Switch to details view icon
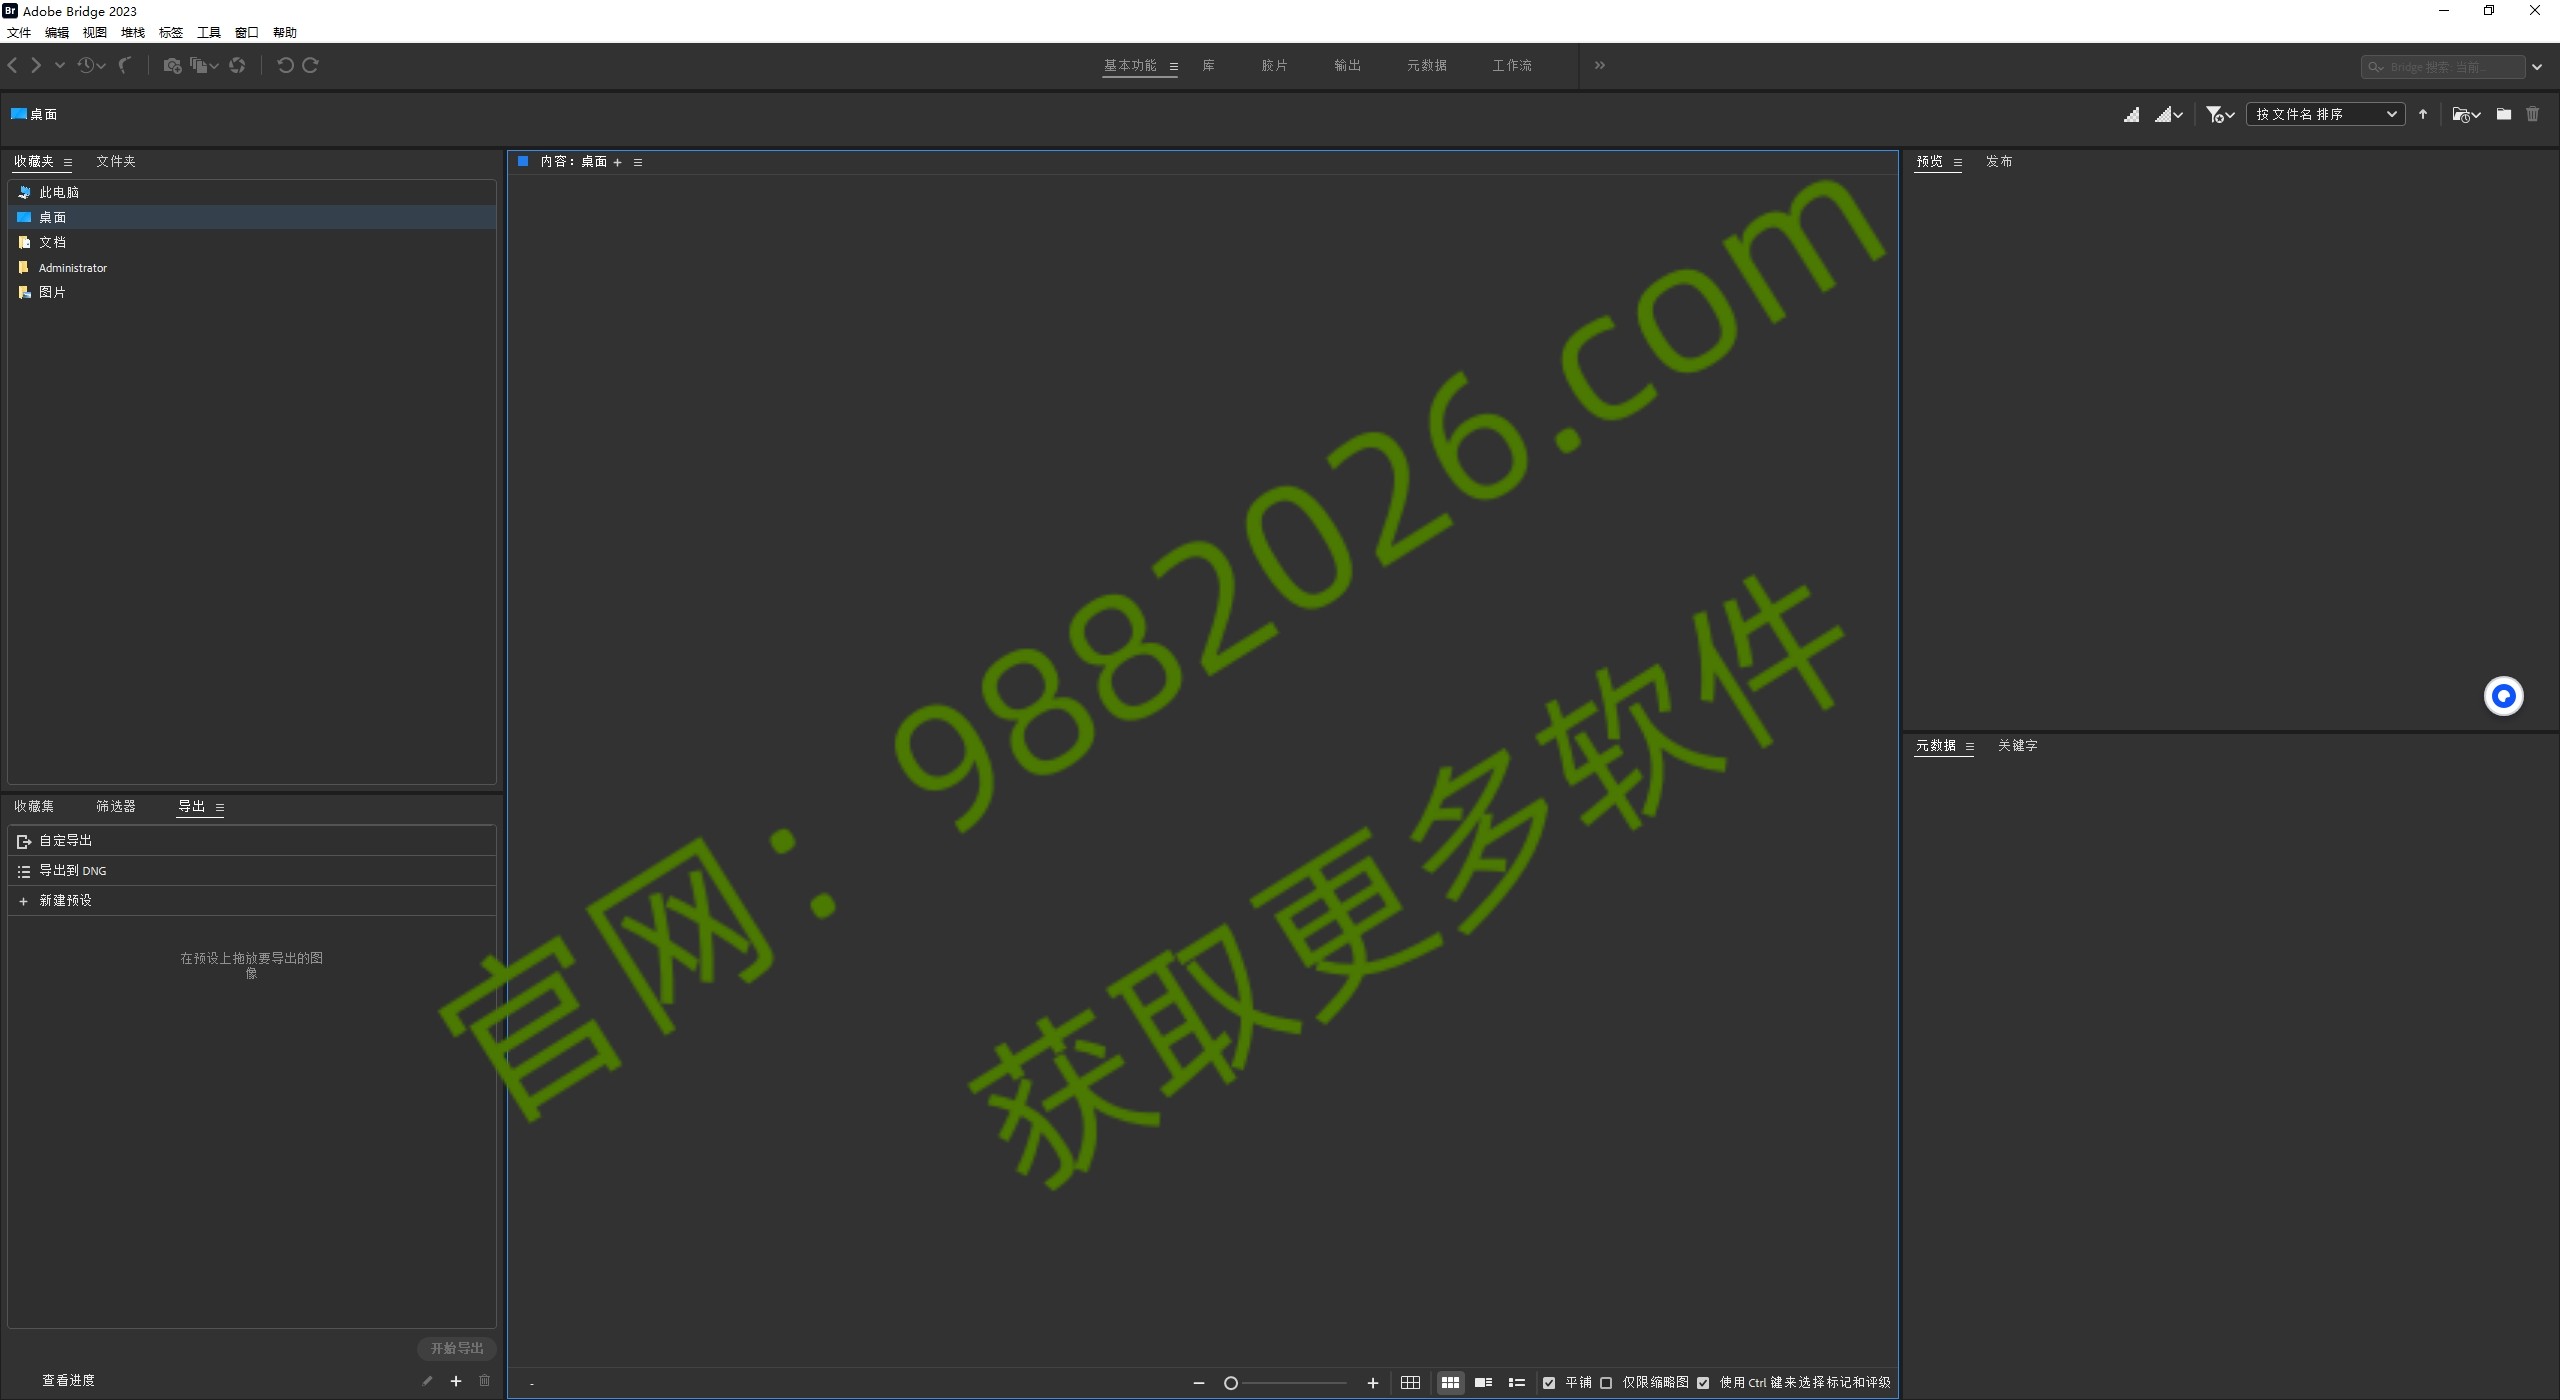2560x1400 pixels. coord(1484,1382)
